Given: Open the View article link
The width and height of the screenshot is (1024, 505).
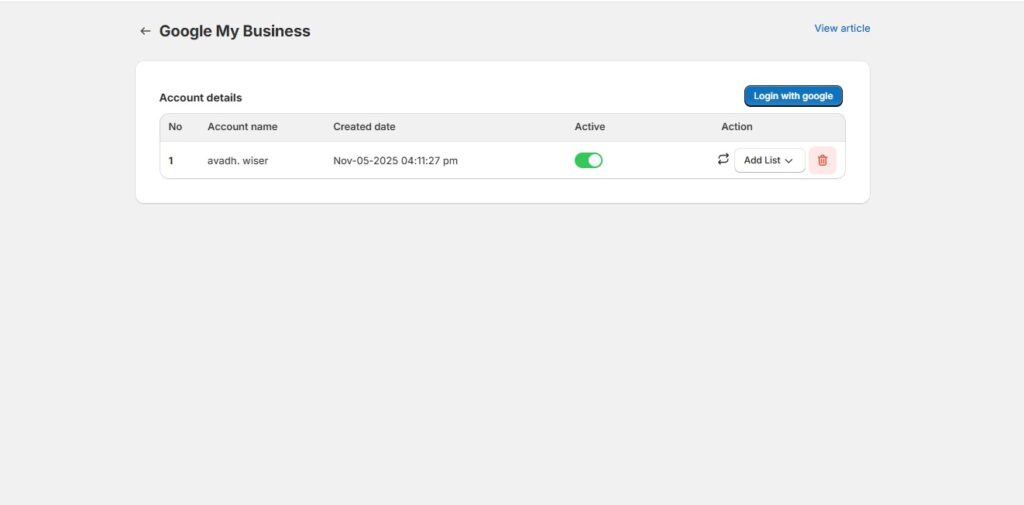Looking at the screenshot, I should click(x=841, y=28).
